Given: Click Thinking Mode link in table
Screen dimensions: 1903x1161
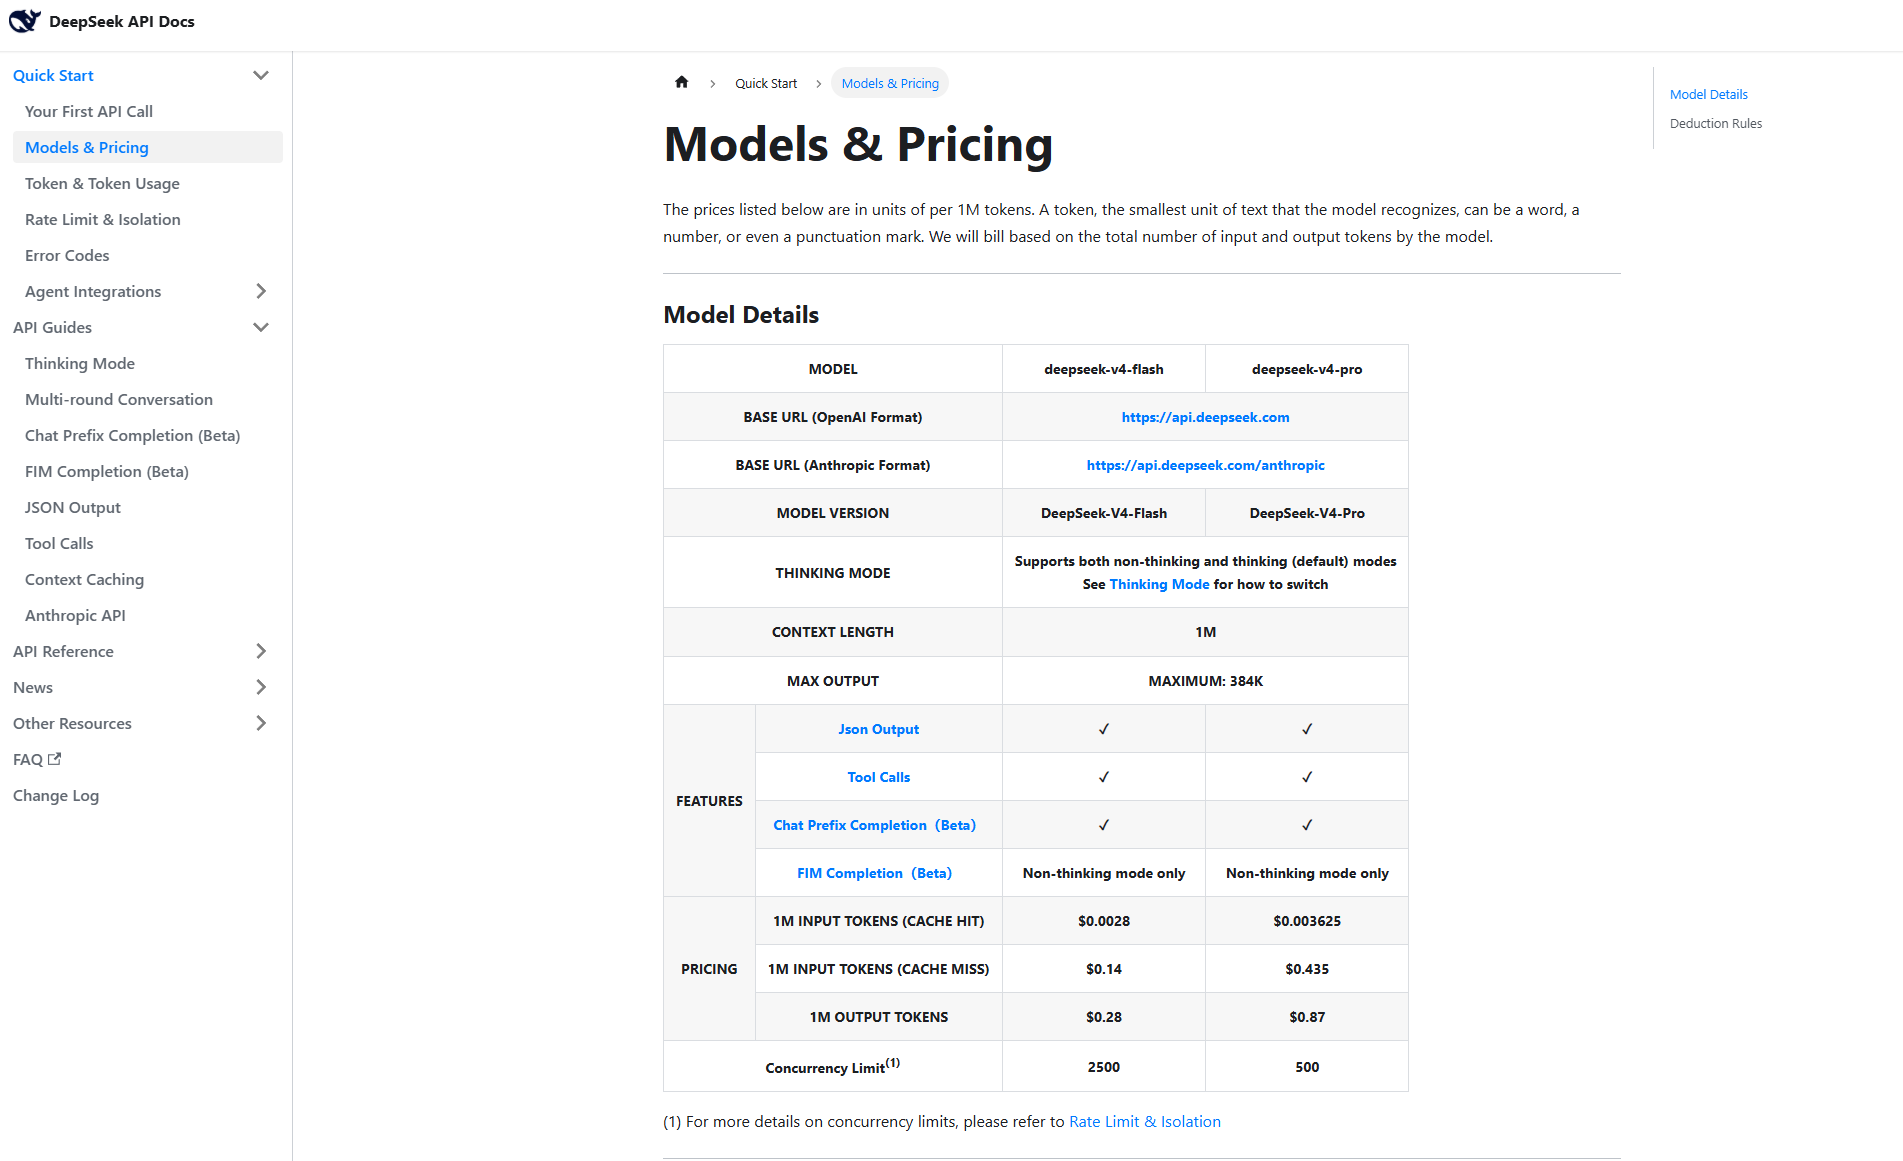Looking at the screenshot, I should [1159, 584].
